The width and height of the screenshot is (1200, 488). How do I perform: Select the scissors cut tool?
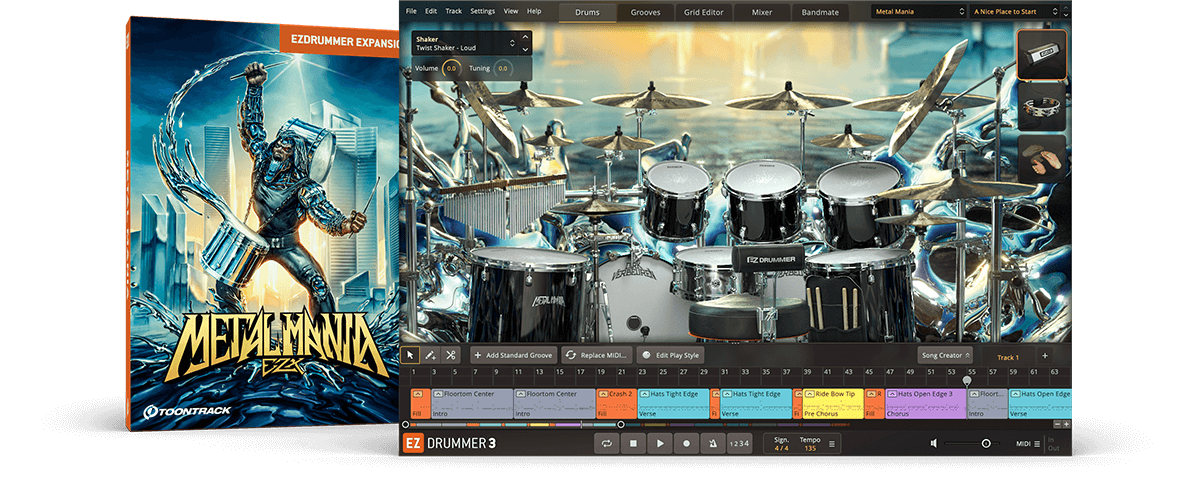click(x=451, y=355)
